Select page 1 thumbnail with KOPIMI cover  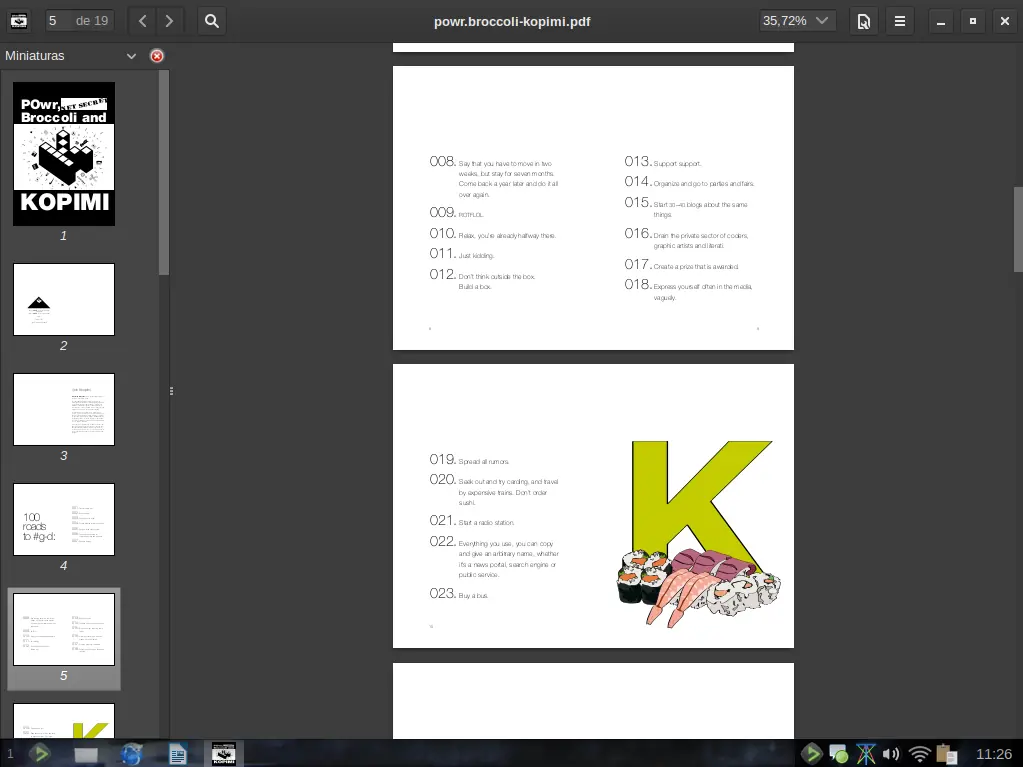(64, 154)
